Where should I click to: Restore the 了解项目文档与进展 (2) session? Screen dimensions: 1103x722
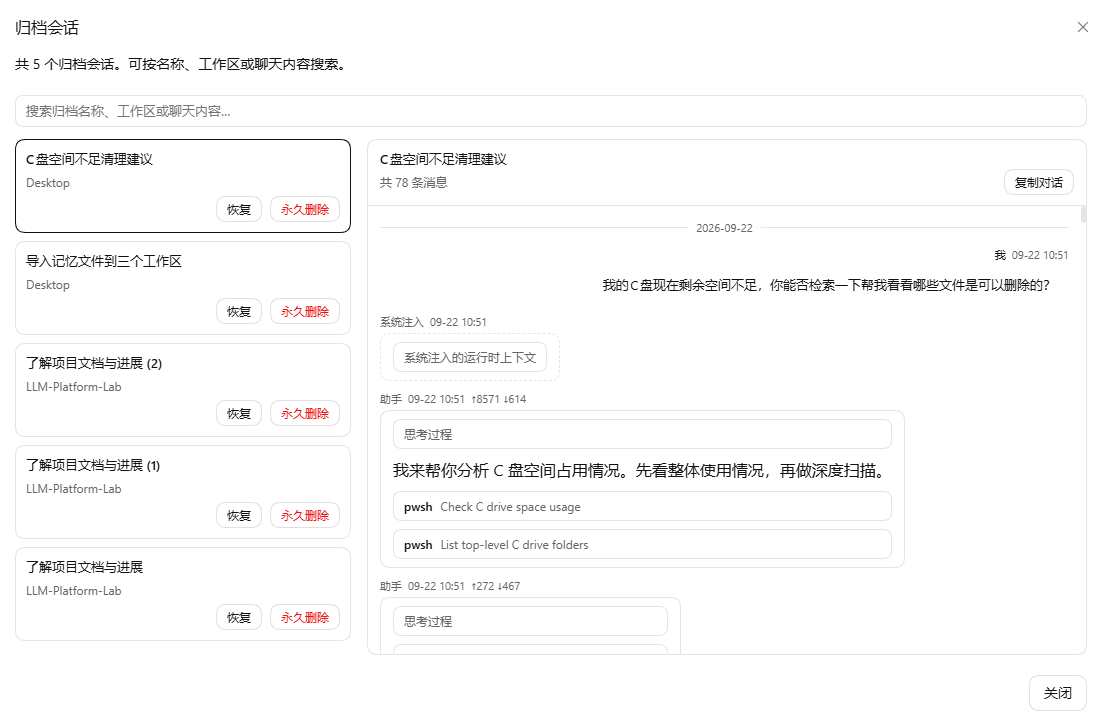pyautogui.click(x=239, y=414)
